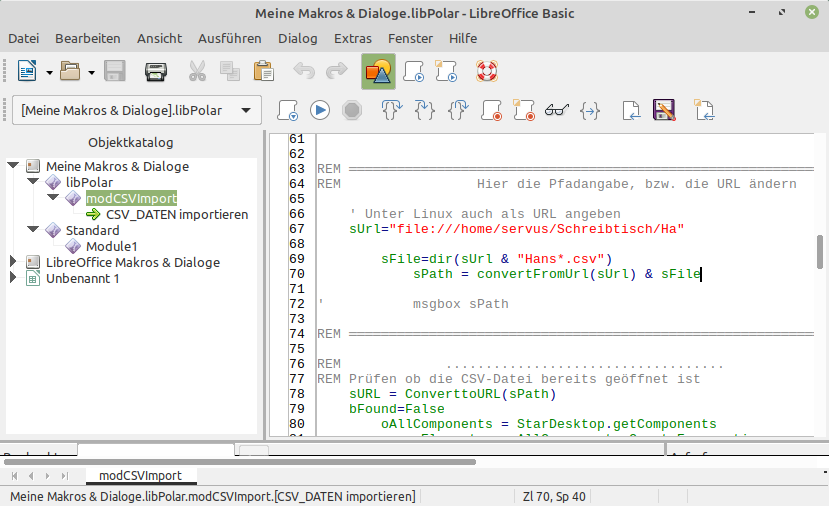Expand the Unbenannt 1 document node
Image resolution: width=829 pixels, height=506 pixels.
coord(13,278)
